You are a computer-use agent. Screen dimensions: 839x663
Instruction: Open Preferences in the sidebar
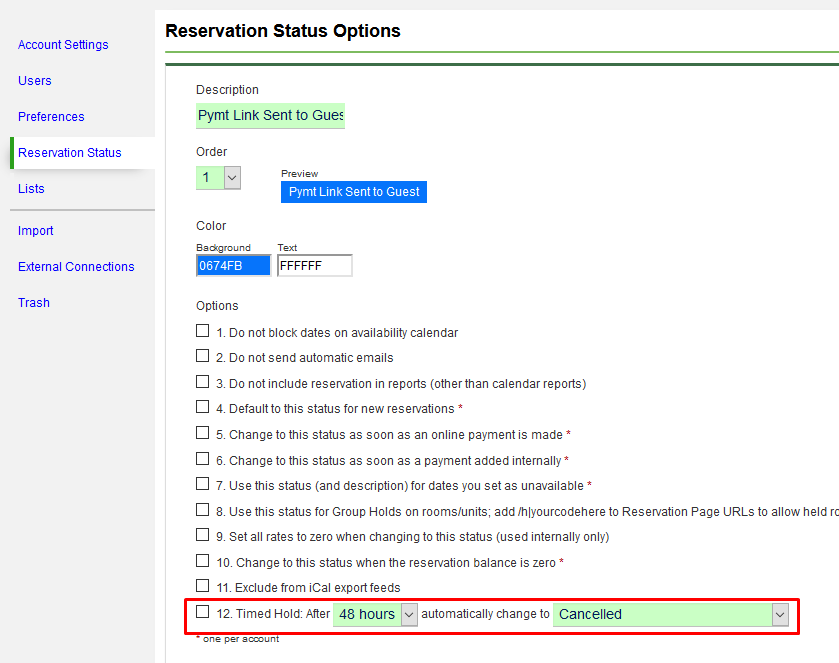coord(51,117)
